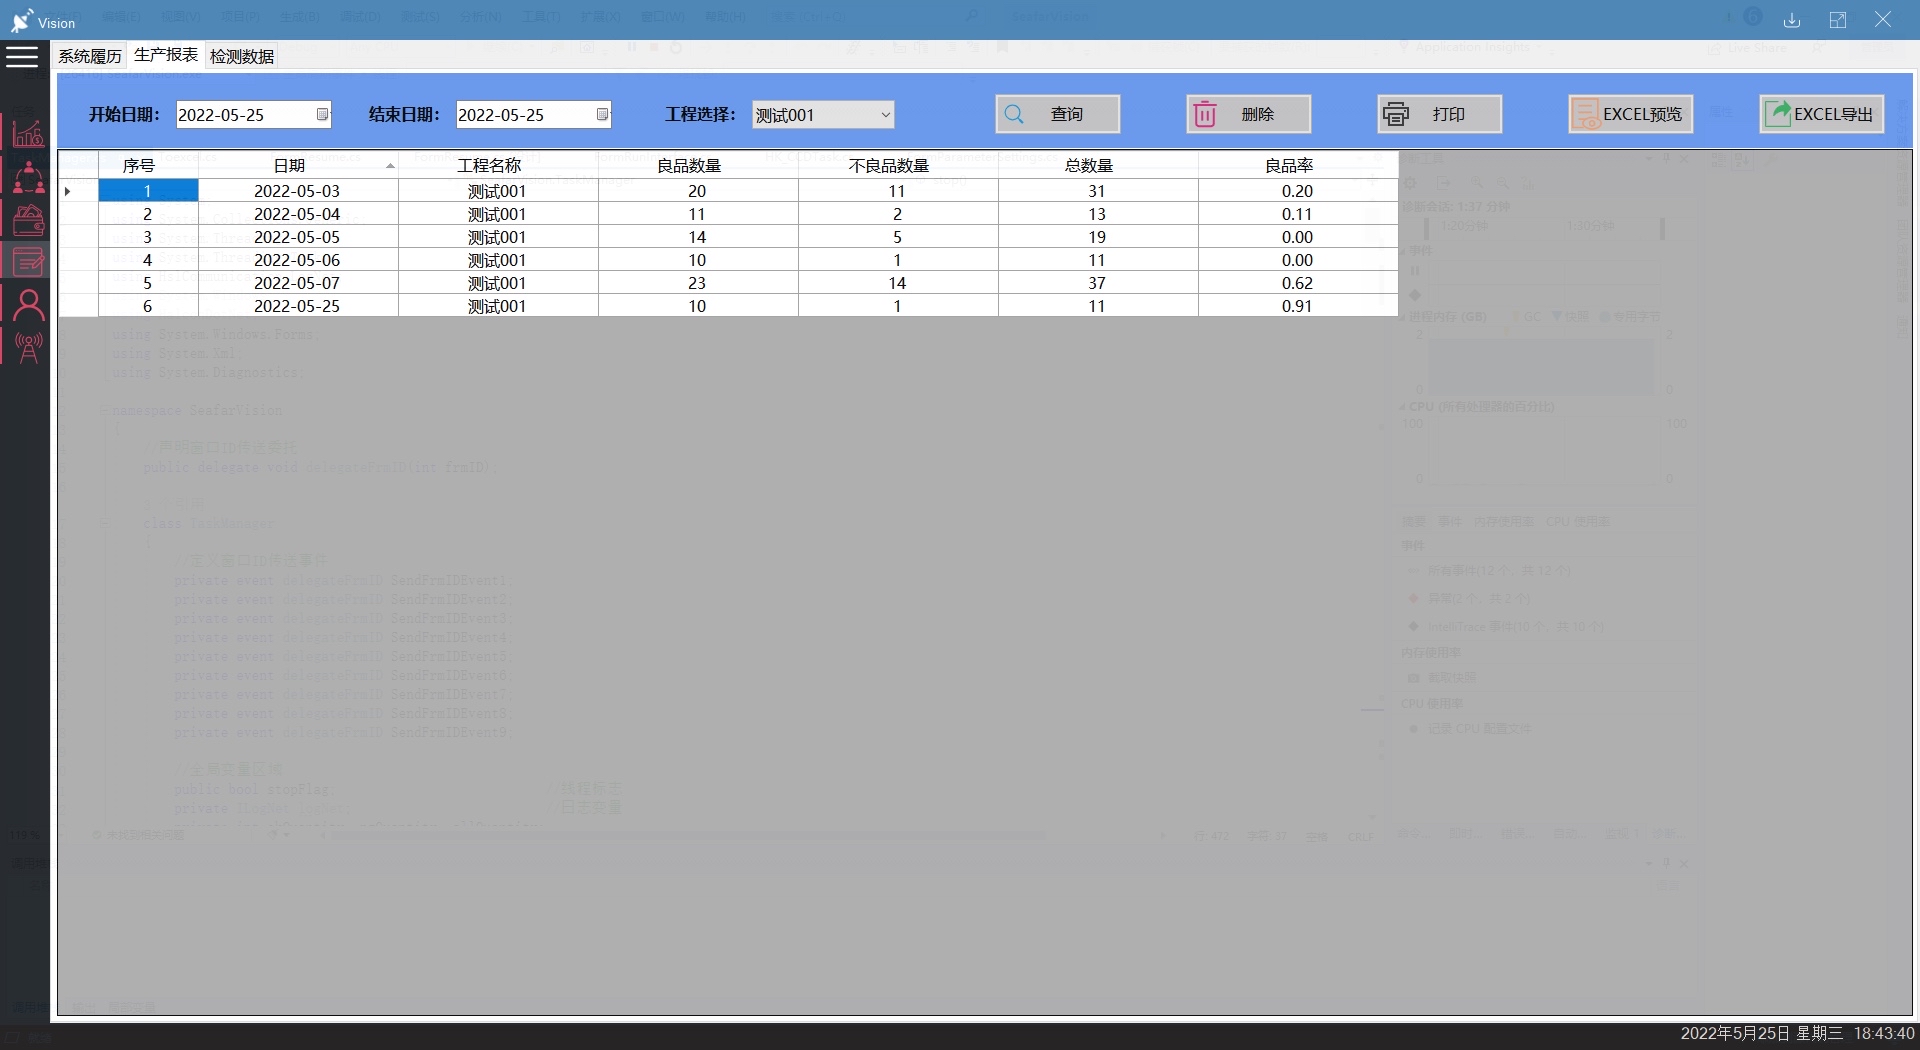Select date cell 2022-05-05

297,237
